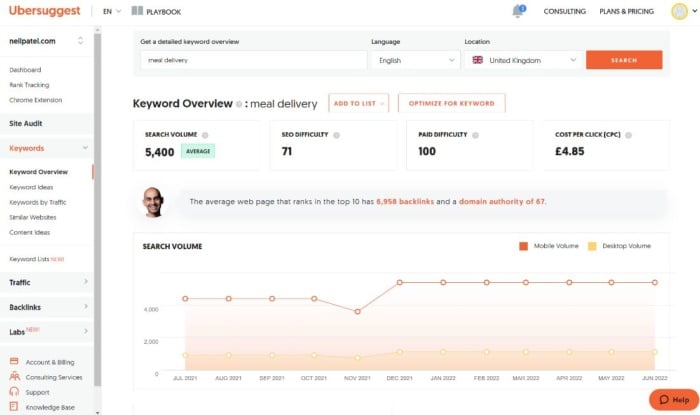Open Plans & Pricing in the top navigation

tap(627, 11)
